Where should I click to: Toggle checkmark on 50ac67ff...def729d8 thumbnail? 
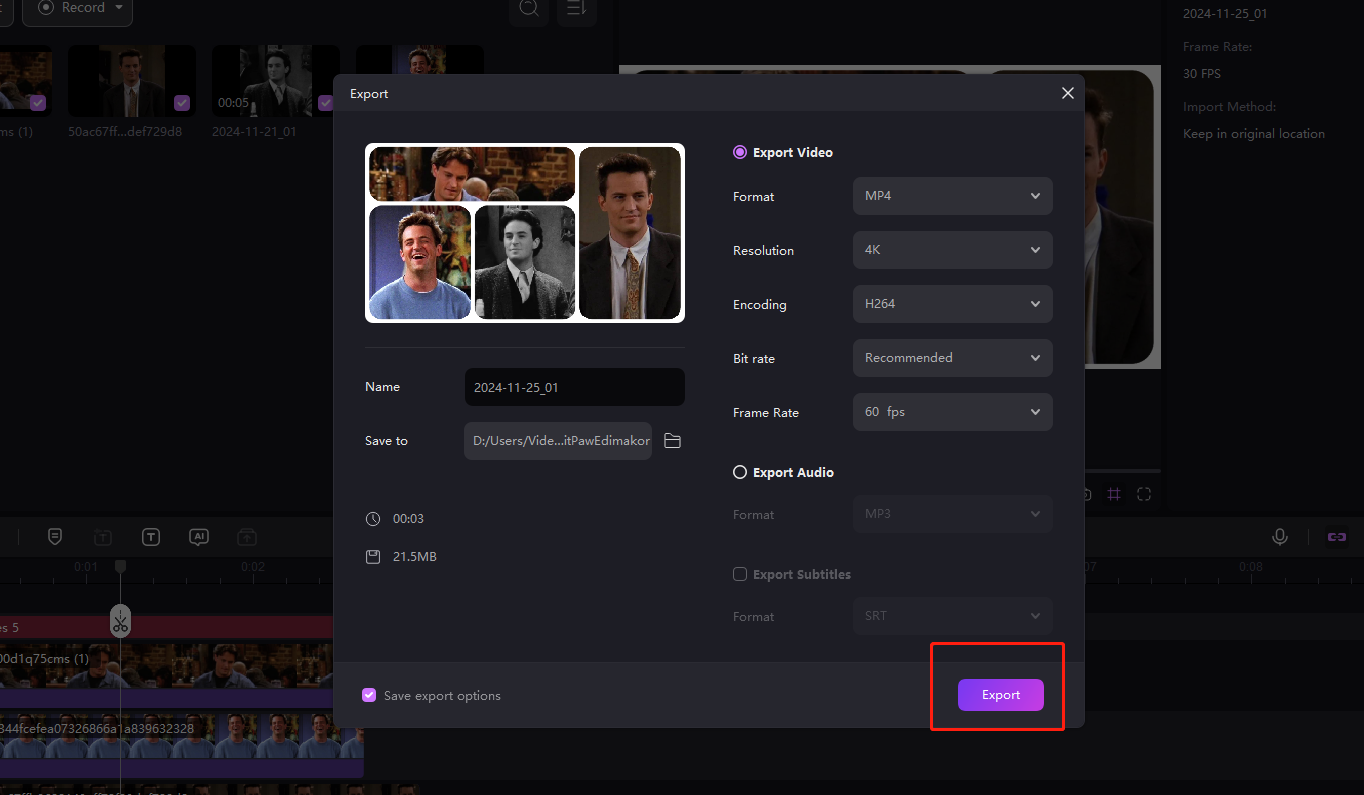point(181,102)
